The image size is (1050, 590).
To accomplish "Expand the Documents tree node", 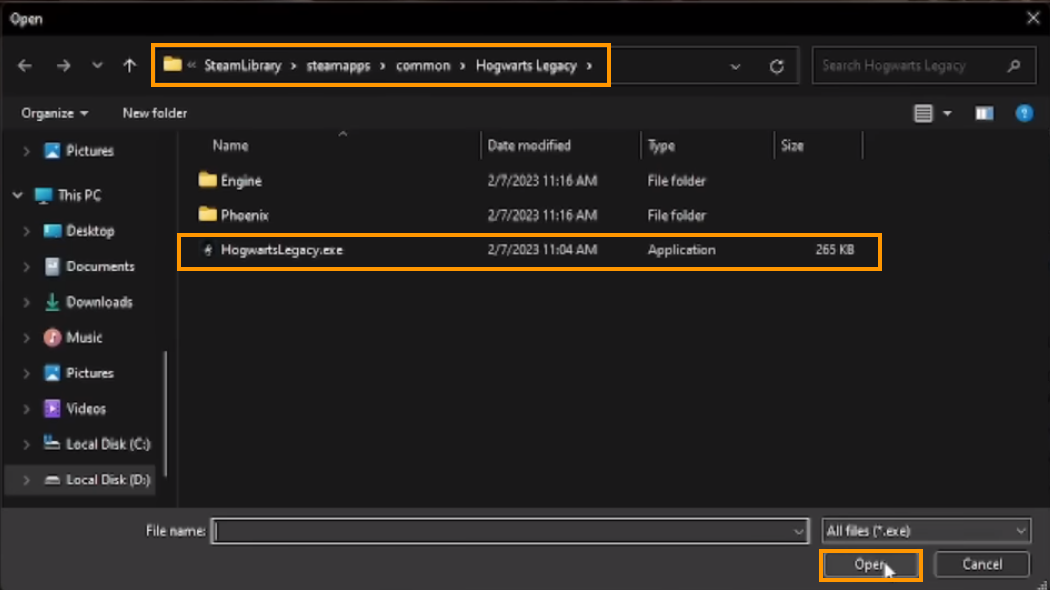I will 26,267.
